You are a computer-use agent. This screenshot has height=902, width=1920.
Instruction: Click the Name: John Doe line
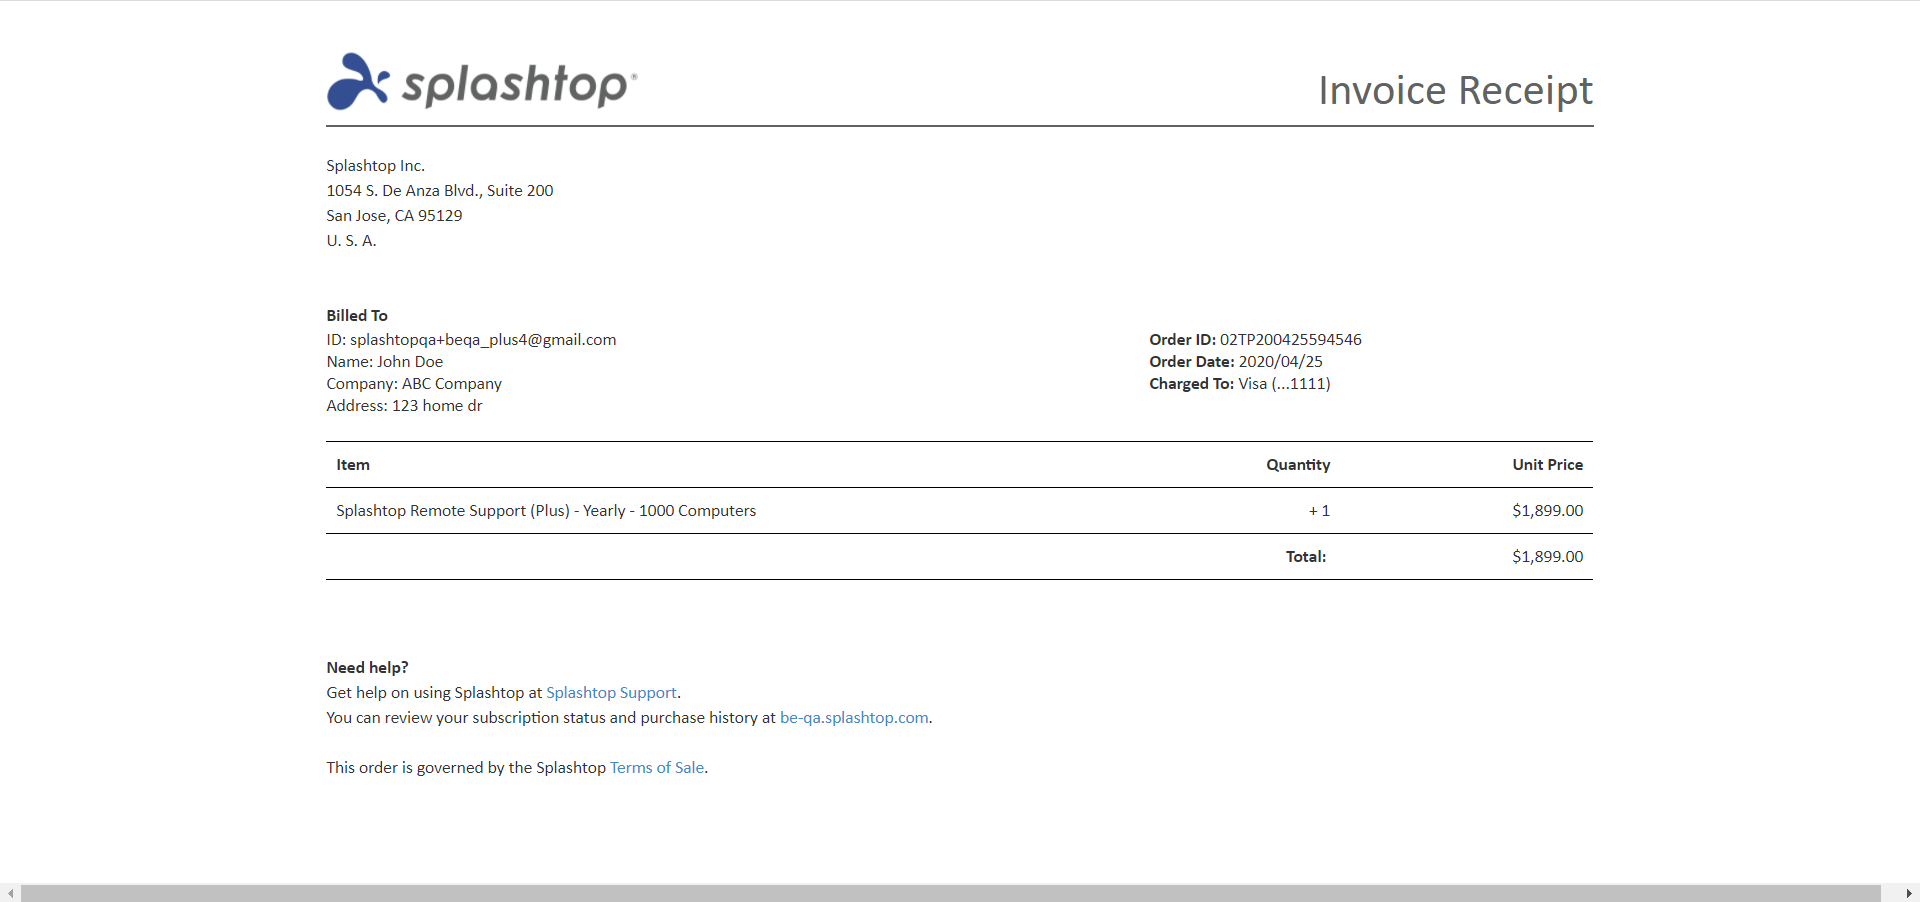click(x=385, y=361)
